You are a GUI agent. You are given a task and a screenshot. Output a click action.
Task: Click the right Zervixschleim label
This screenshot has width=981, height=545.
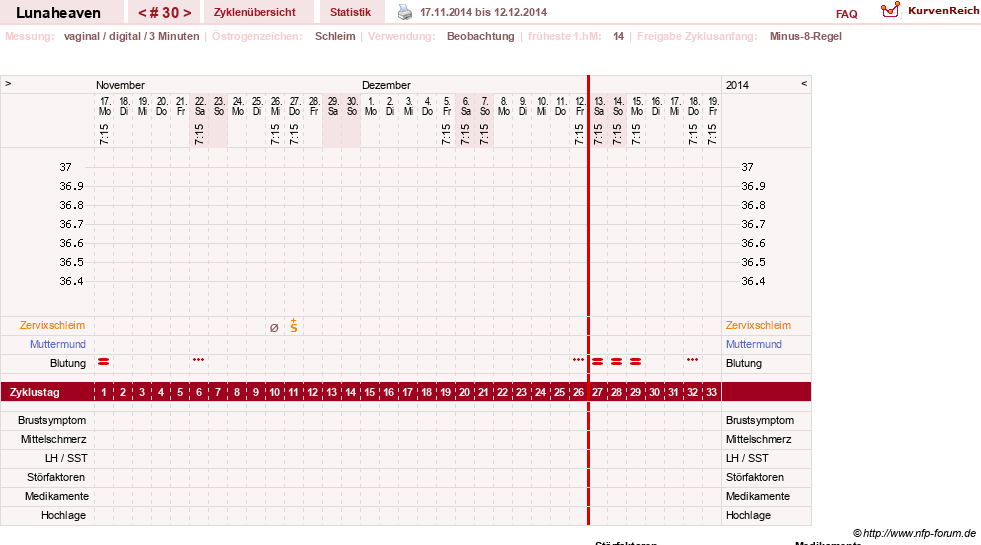(x=758, y=325)
